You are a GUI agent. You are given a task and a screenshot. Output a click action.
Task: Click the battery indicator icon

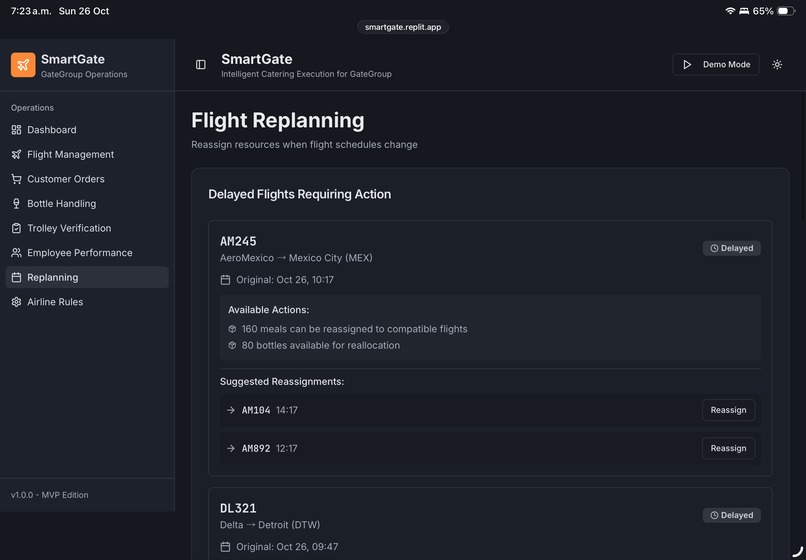click(786, 11)
